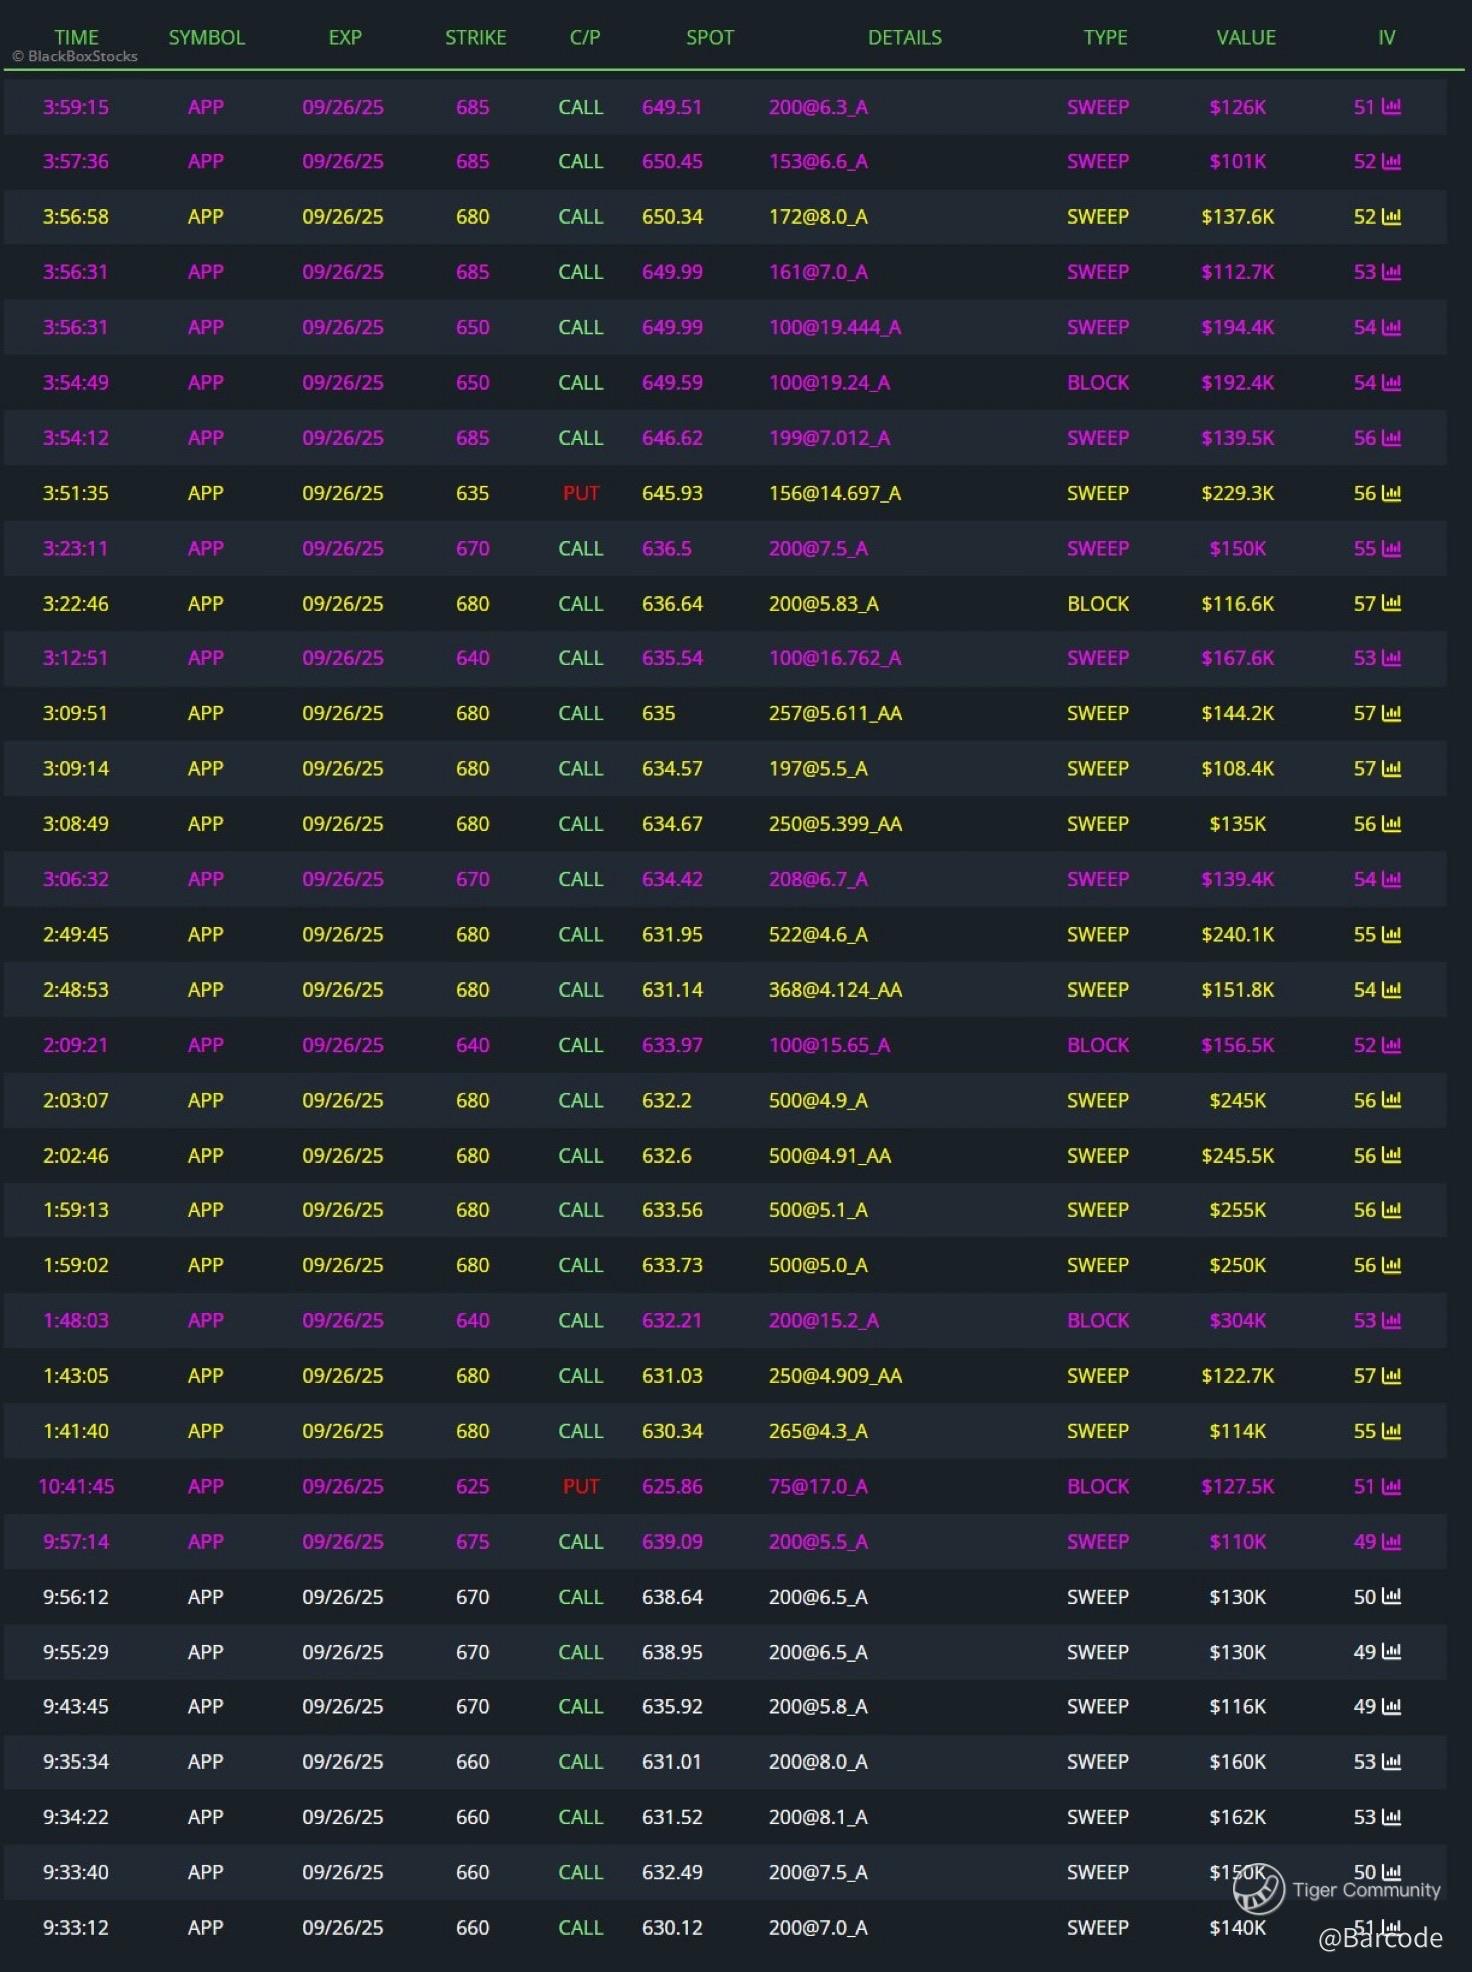Click chart icon on 10:41:45 PUT row
Viewport: 1472px width, 1972px height.
[1391, 1486]
